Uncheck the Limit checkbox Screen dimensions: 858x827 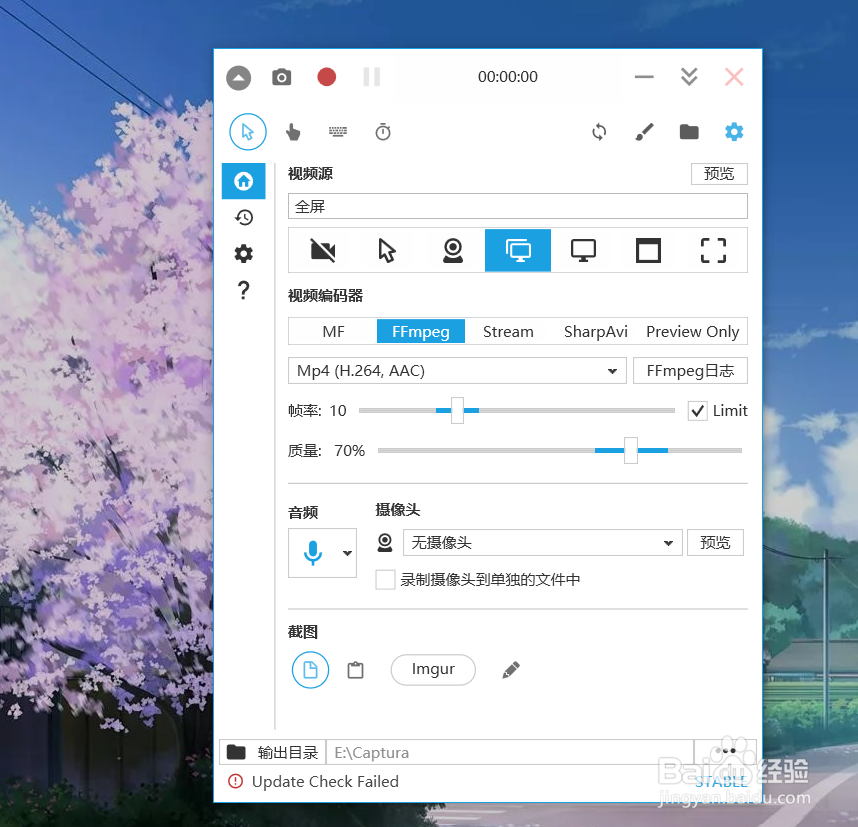[698, 410]
